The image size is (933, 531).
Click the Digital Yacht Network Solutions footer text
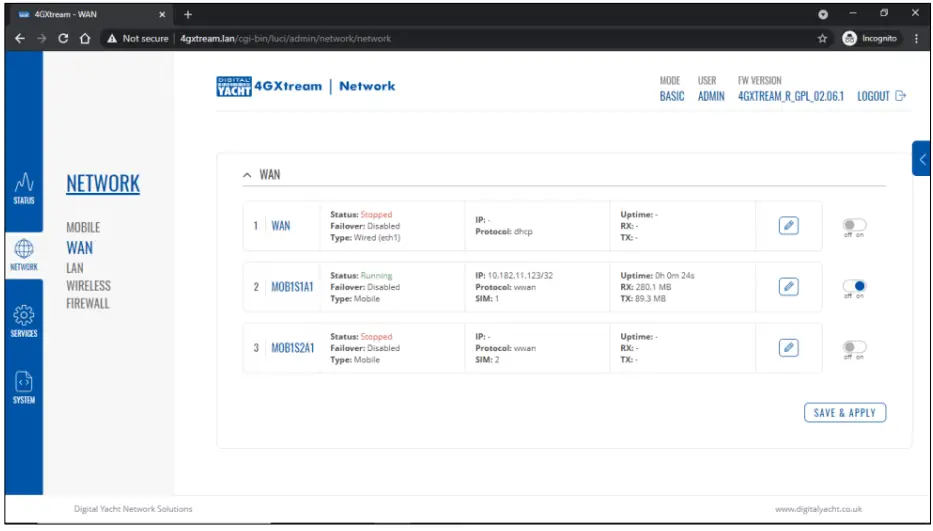[133, 509]
